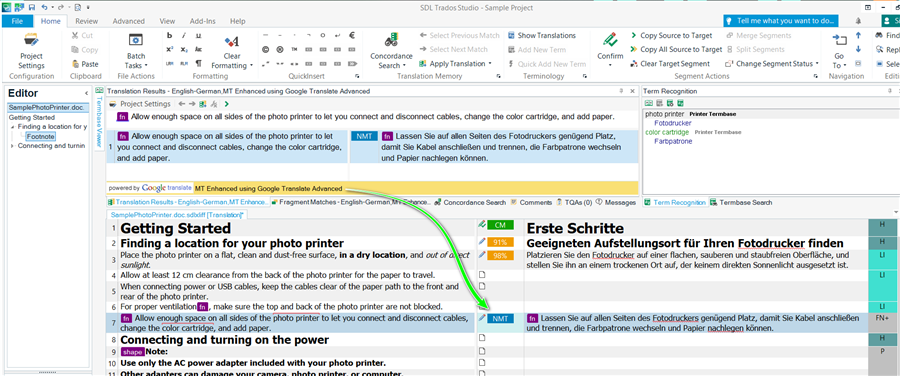Switch to the Concordance Search panel tab

coord(470,202)
